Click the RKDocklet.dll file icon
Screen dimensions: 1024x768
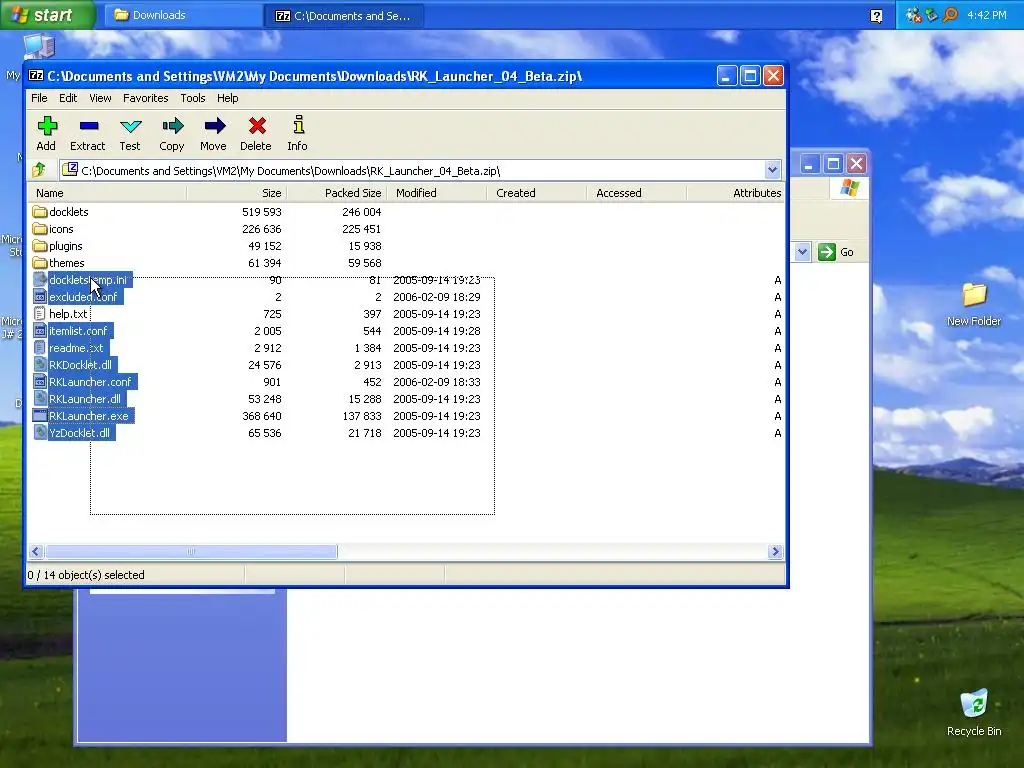pos(40,364)
